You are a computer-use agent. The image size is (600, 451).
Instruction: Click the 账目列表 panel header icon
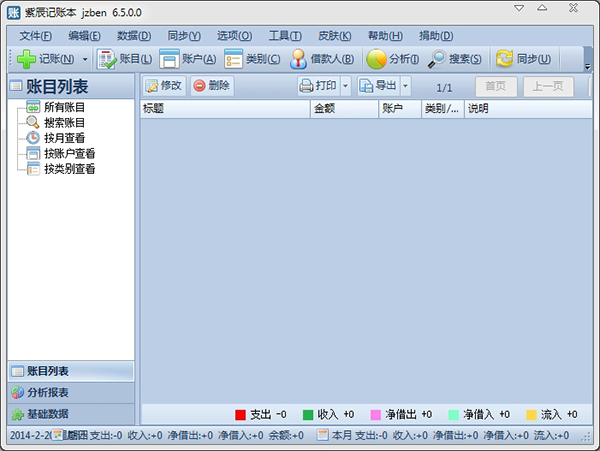[16, 86]
